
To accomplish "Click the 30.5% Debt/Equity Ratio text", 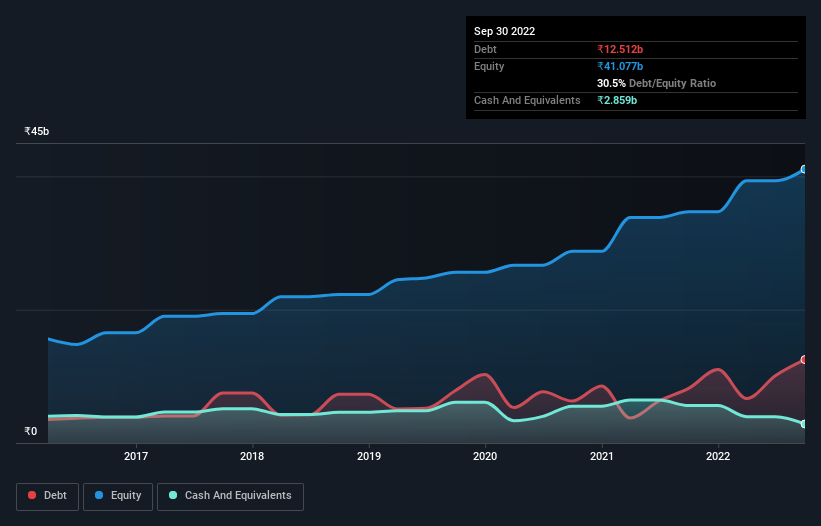I will 657,83.
